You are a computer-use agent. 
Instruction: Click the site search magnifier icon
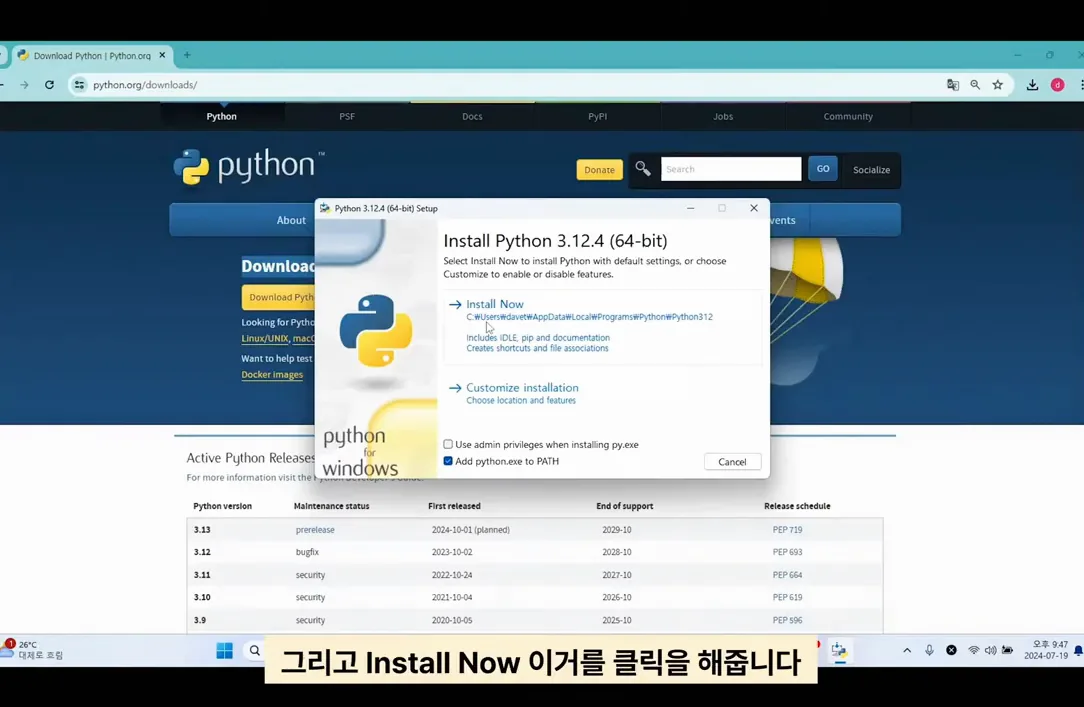point(643,169)
